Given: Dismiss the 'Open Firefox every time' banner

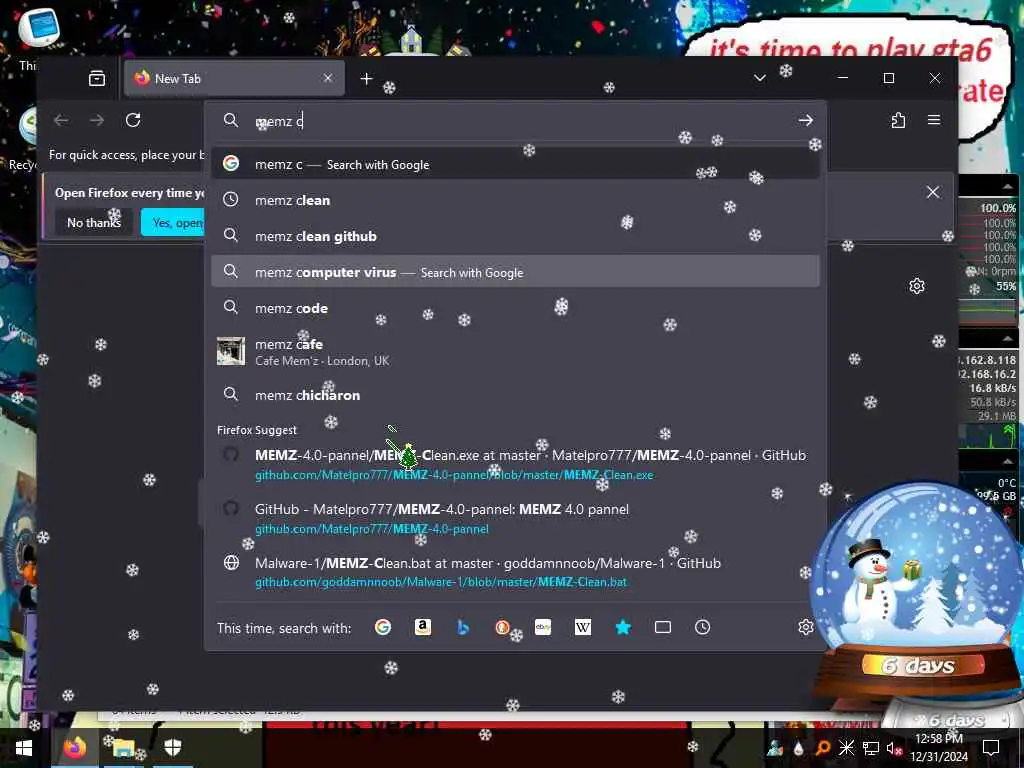Looking at the screenshot, I should [933, 192].
